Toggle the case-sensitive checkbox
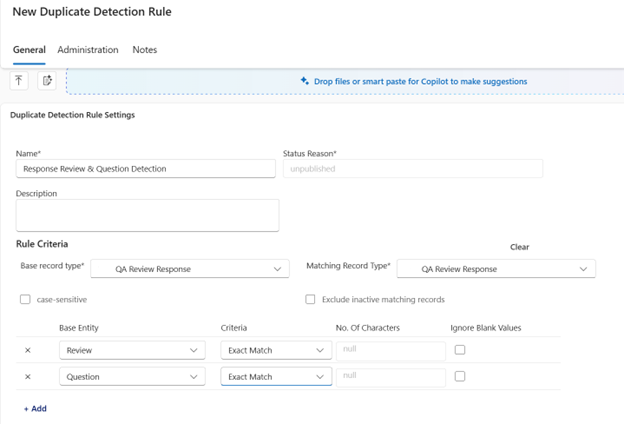This screenshot has width=624, height=424. click(x=25, y=299)
